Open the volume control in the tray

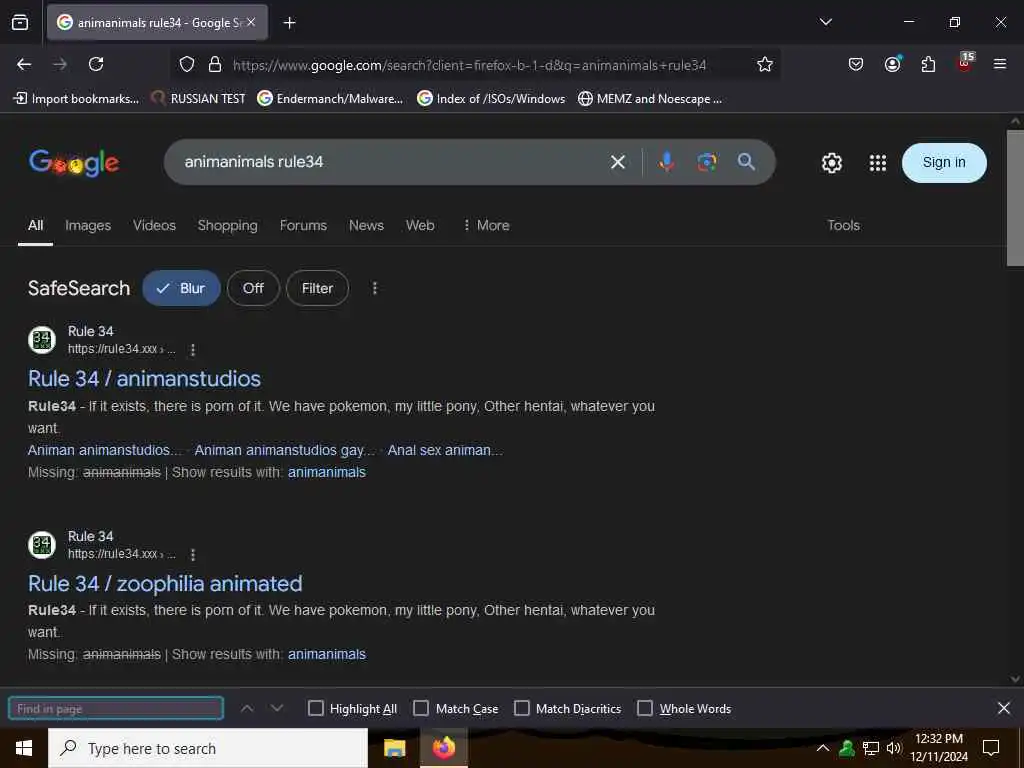point(894,748)
